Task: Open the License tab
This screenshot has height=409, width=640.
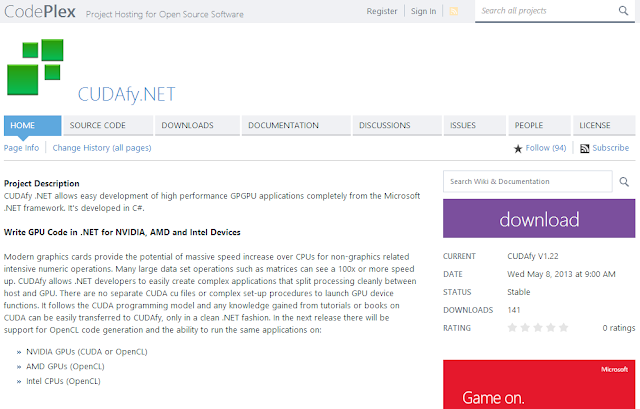Action: (595, 126)
